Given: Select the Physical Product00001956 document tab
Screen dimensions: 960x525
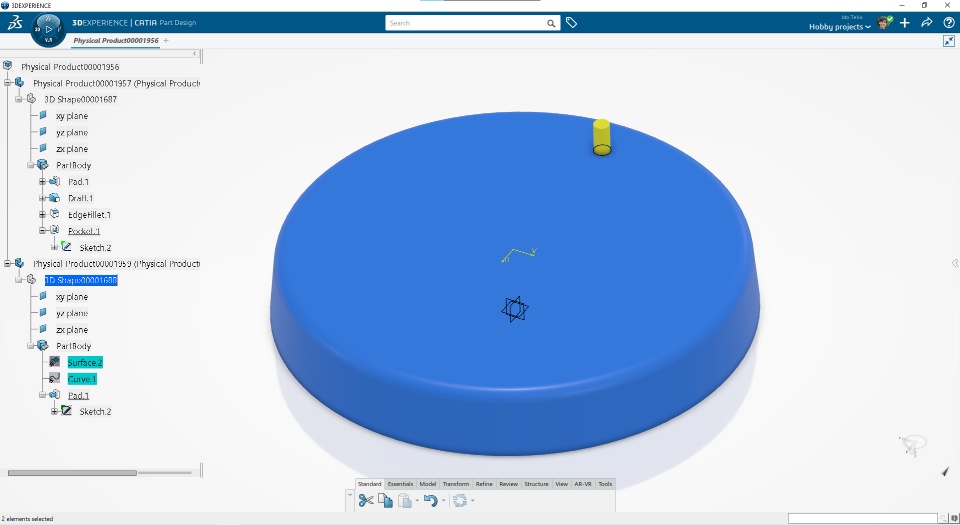Looking at the screenshot, I should click(116, 40).
